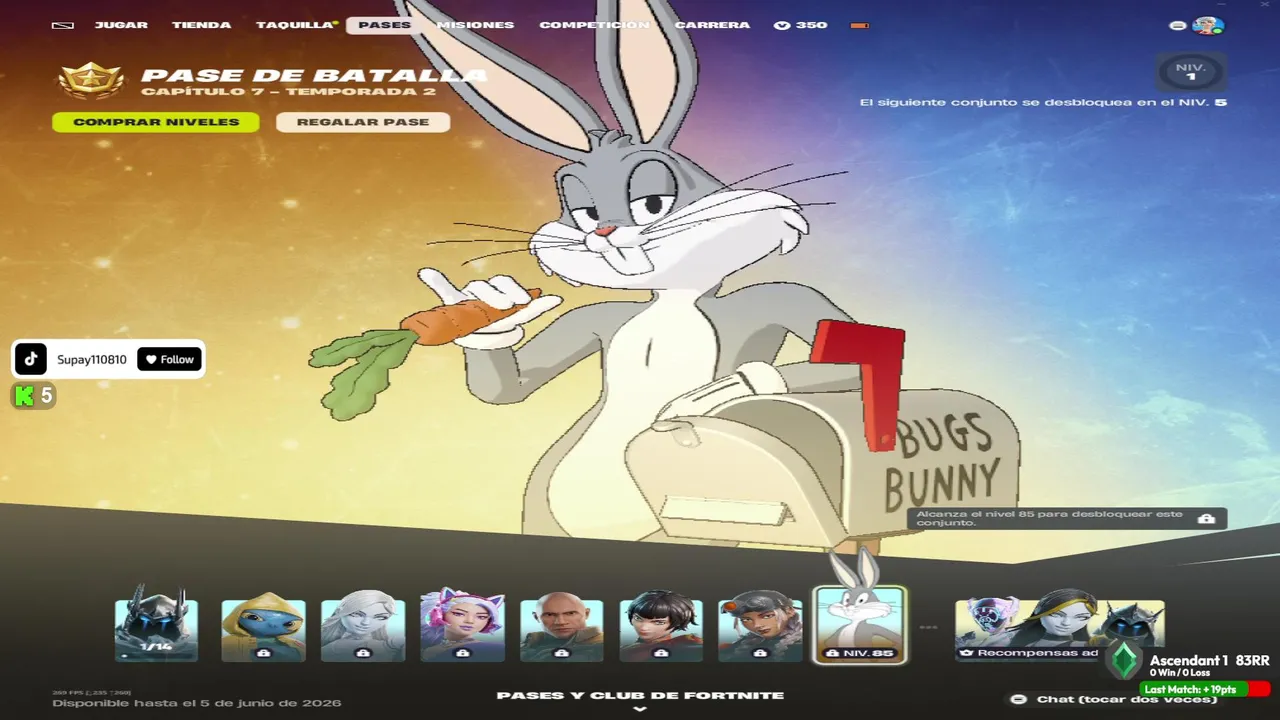
Task: Open the sidebar menu icon beside JUGAR
Action: (62, 25)
